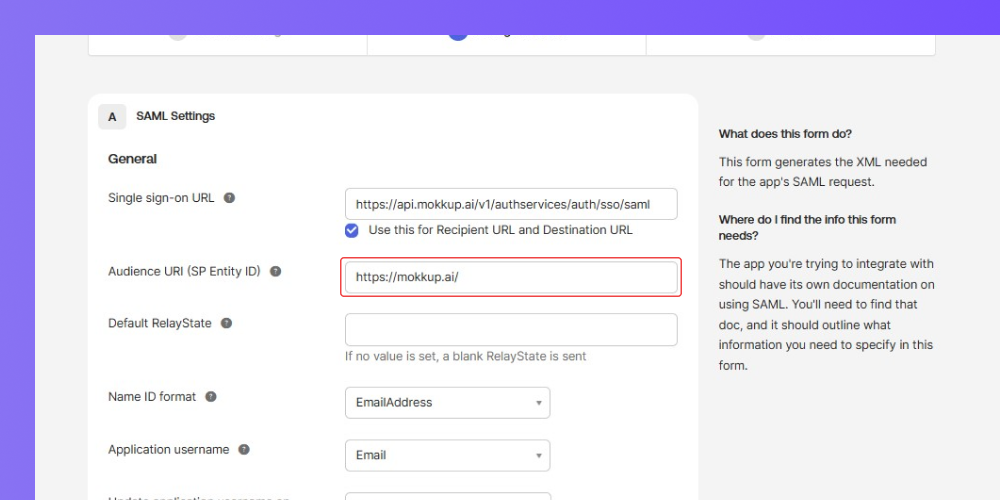Click help icon next to Single sign-on URL
Viewport: 1000px width, 500px height.
pyautogui.click(x=230, y=198)
